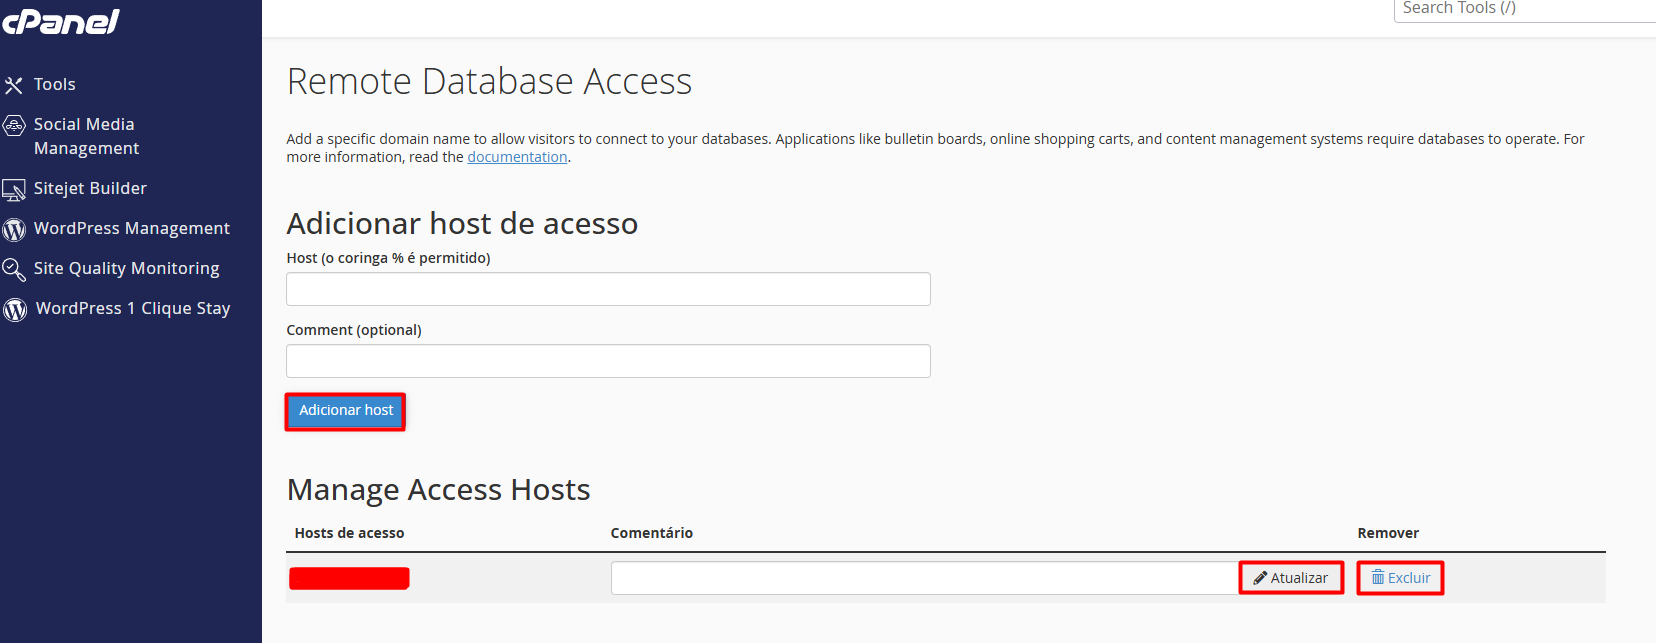Click the Adicionar host button

346,411
